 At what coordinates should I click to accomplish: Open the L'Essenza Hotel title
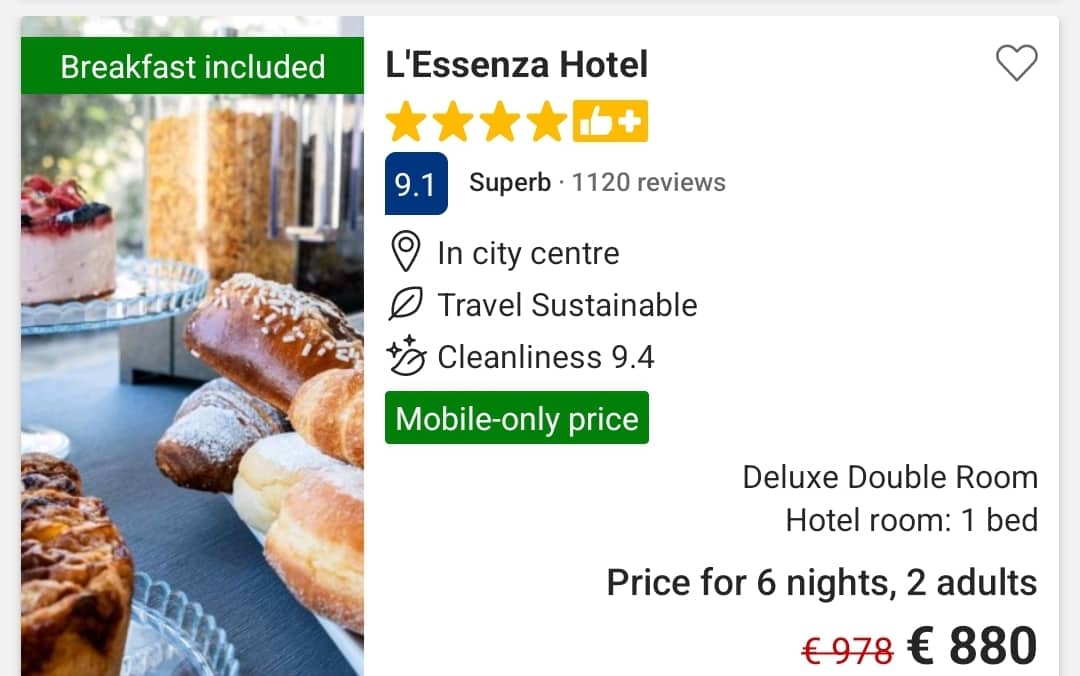(517, 65)
